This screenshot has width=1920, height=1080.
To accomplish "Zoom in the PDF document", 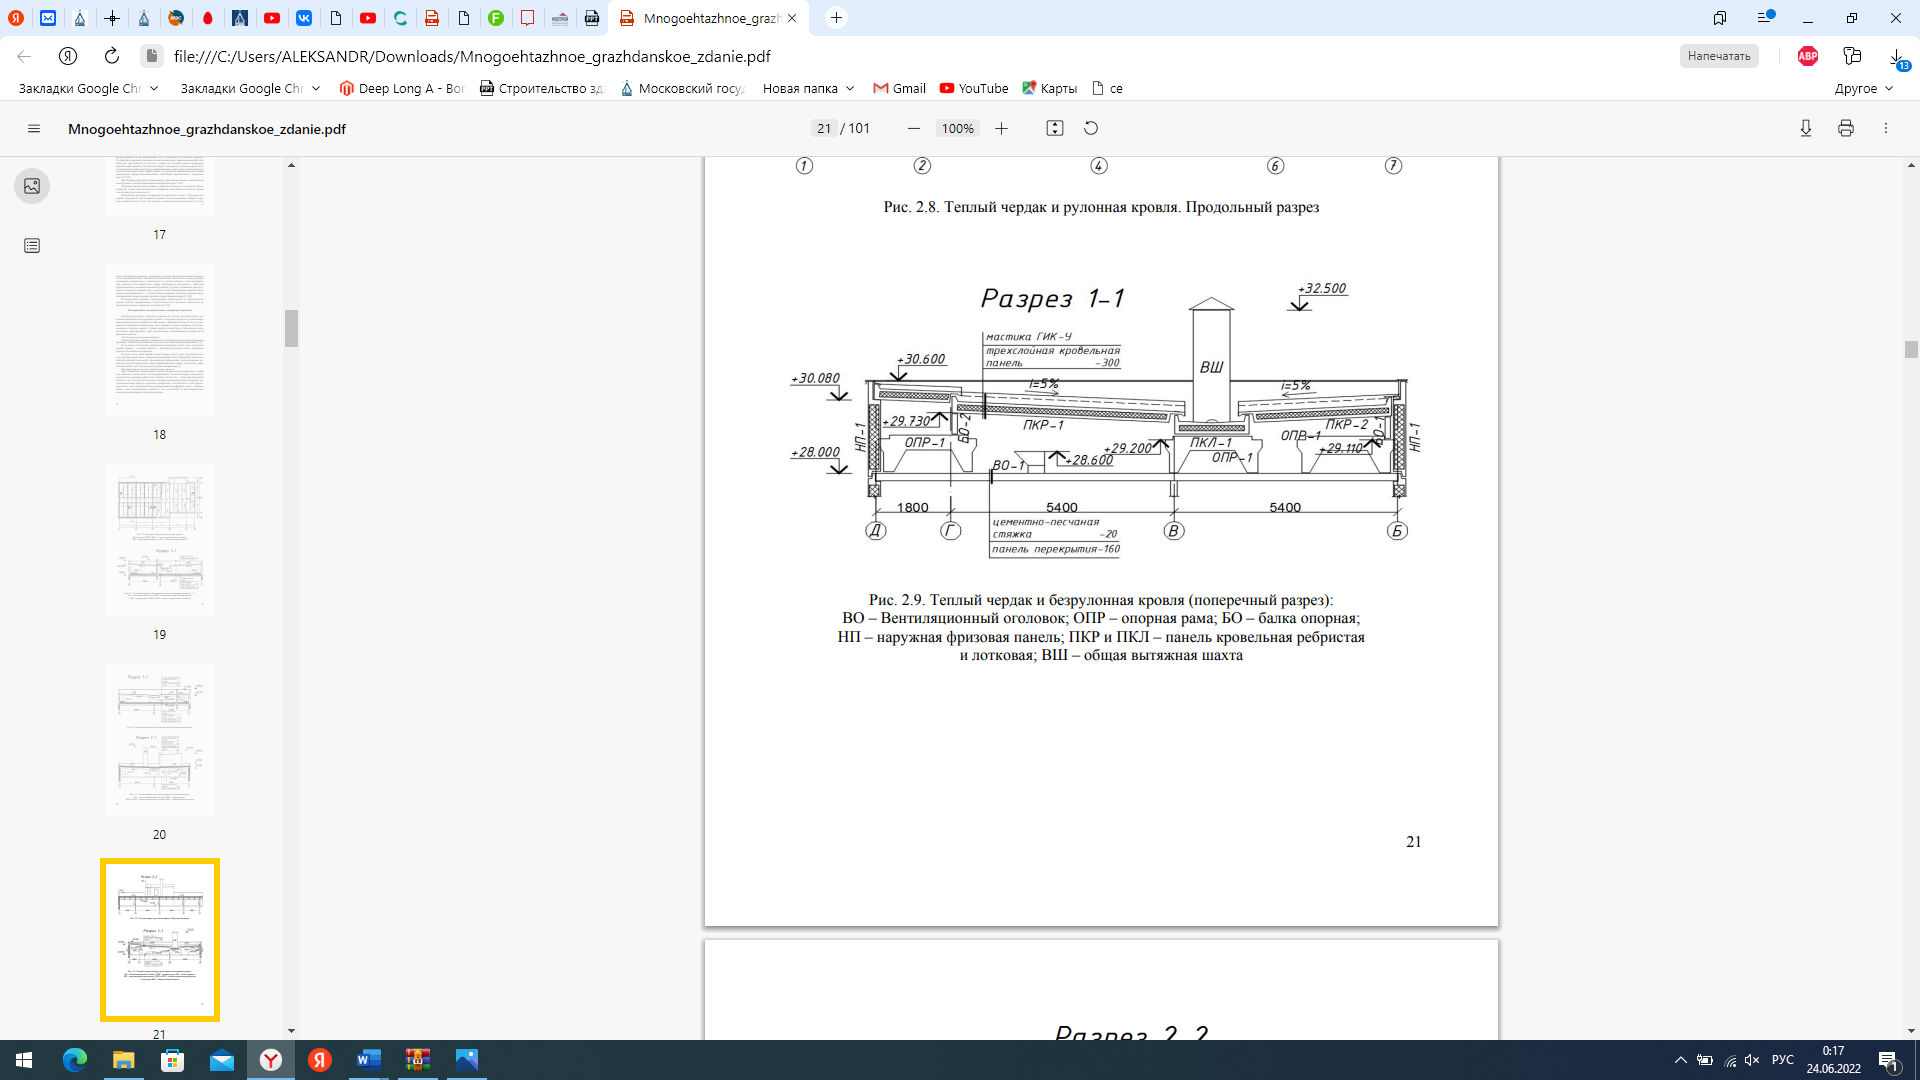I will tap(1001, 129).
